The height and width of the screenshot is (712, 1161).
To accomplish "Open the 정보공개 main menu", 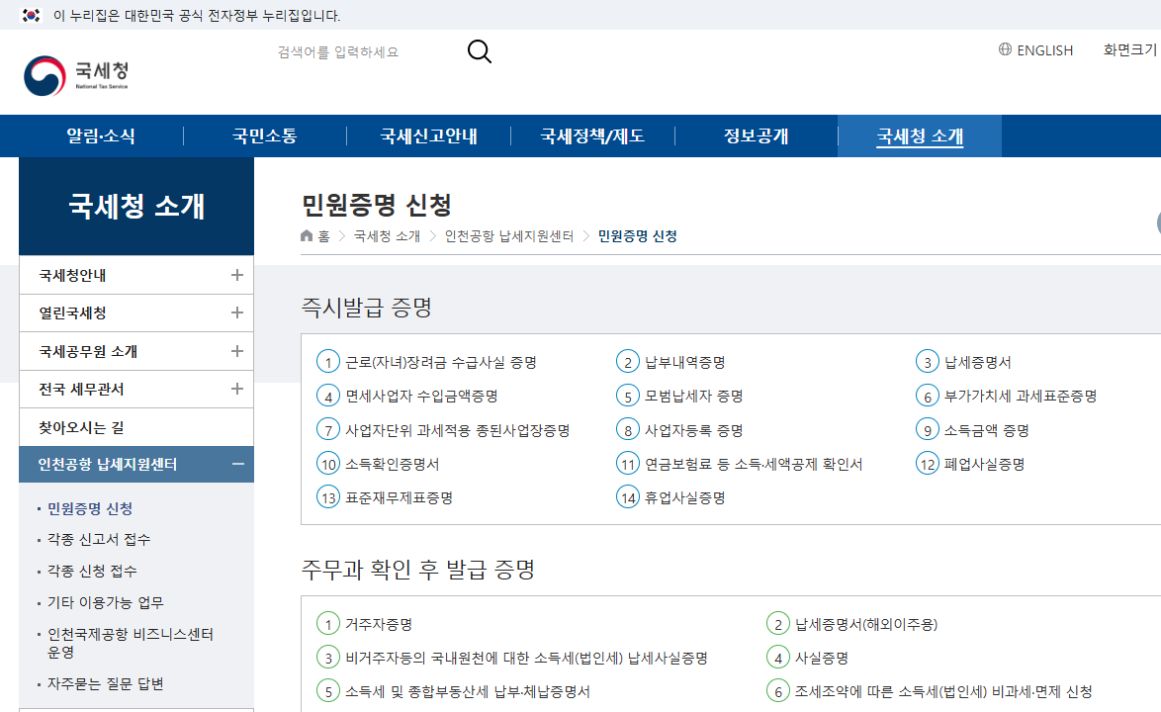I will click(756, 136).
